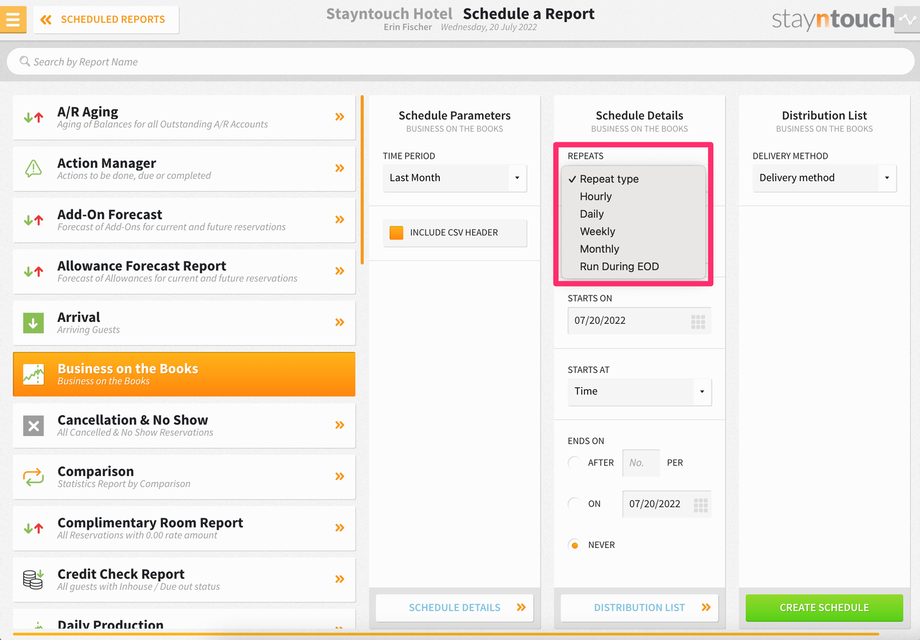Click the Arrival report title
Screen dimensions: 920x640
click(x=79, y=317)
